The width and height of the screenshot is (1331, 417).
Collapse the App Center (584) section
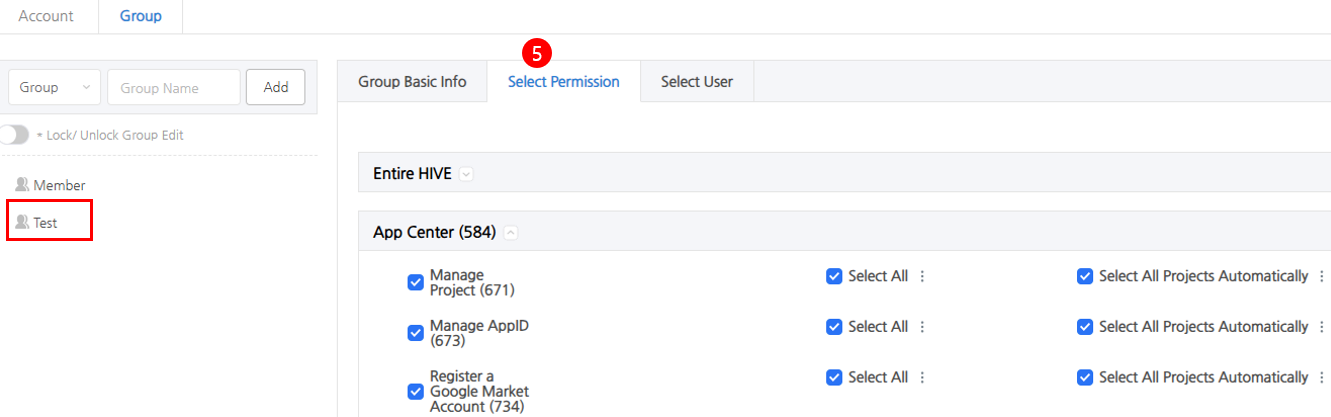coord(510,233)
